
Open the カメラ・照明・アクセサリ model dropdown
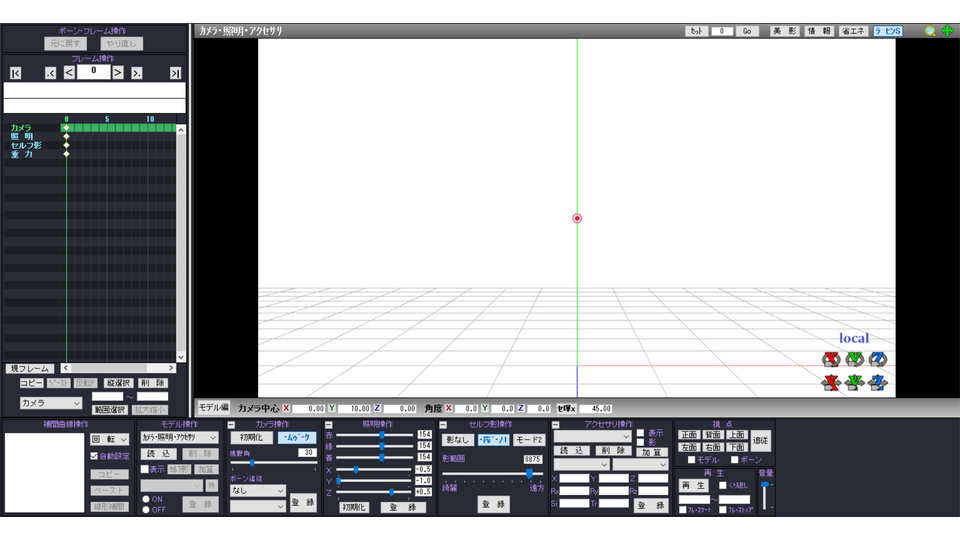point(178,438)
